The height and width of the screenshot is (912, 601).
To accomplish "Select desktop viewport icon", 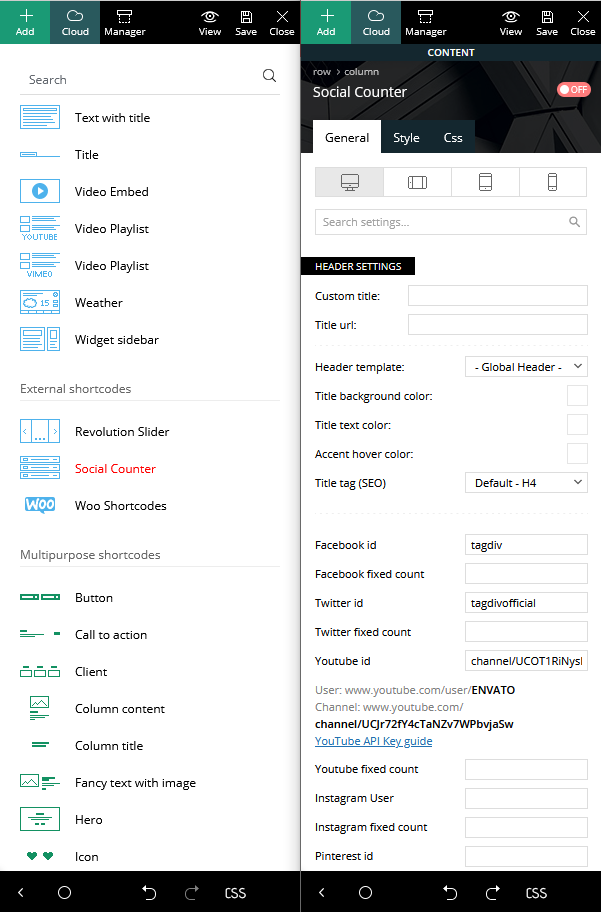I will click(x=349, y=182).
